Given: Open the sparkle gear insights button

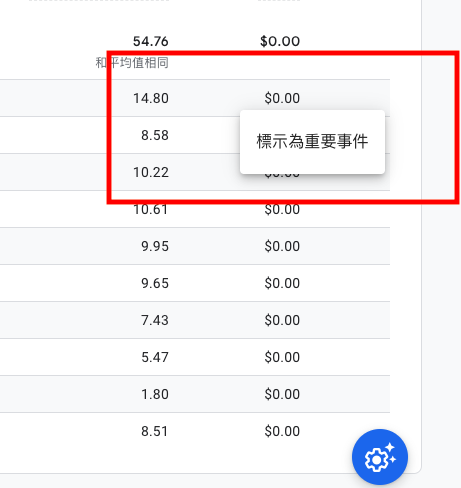Looking at the screenshot, I should [380, 457].
